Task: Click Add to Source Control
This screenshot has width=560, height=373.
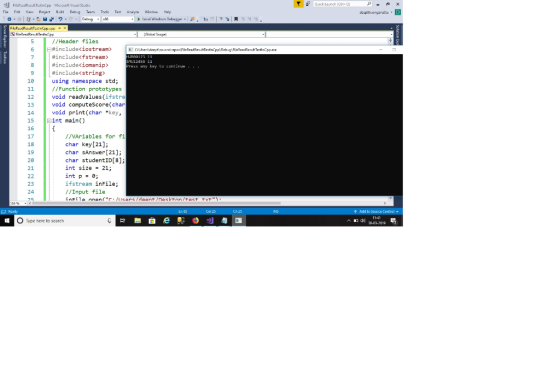Action: pyautogui.click(x=376, y=212)
